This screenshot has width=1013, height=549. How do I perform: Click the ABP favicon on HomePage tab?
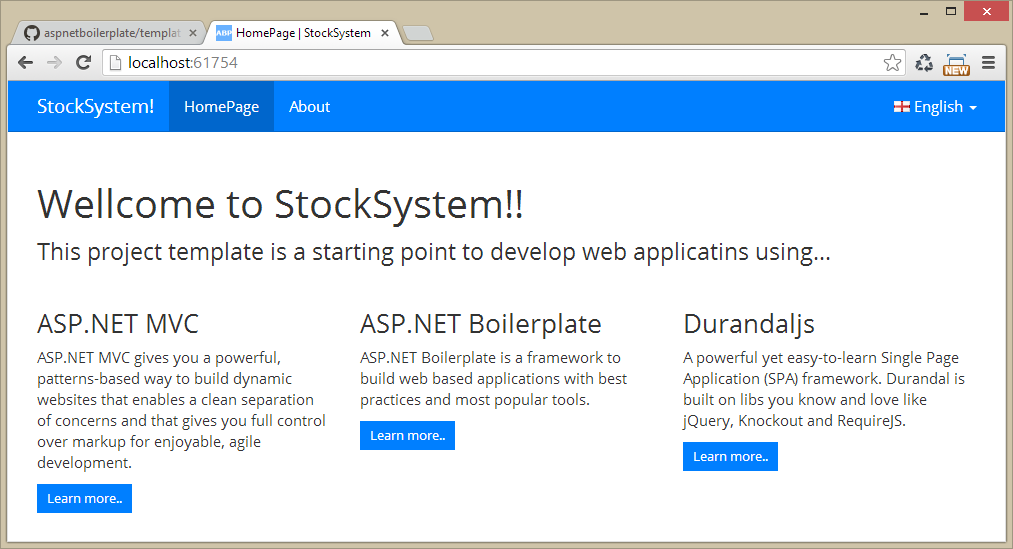[x=224, y=33]
